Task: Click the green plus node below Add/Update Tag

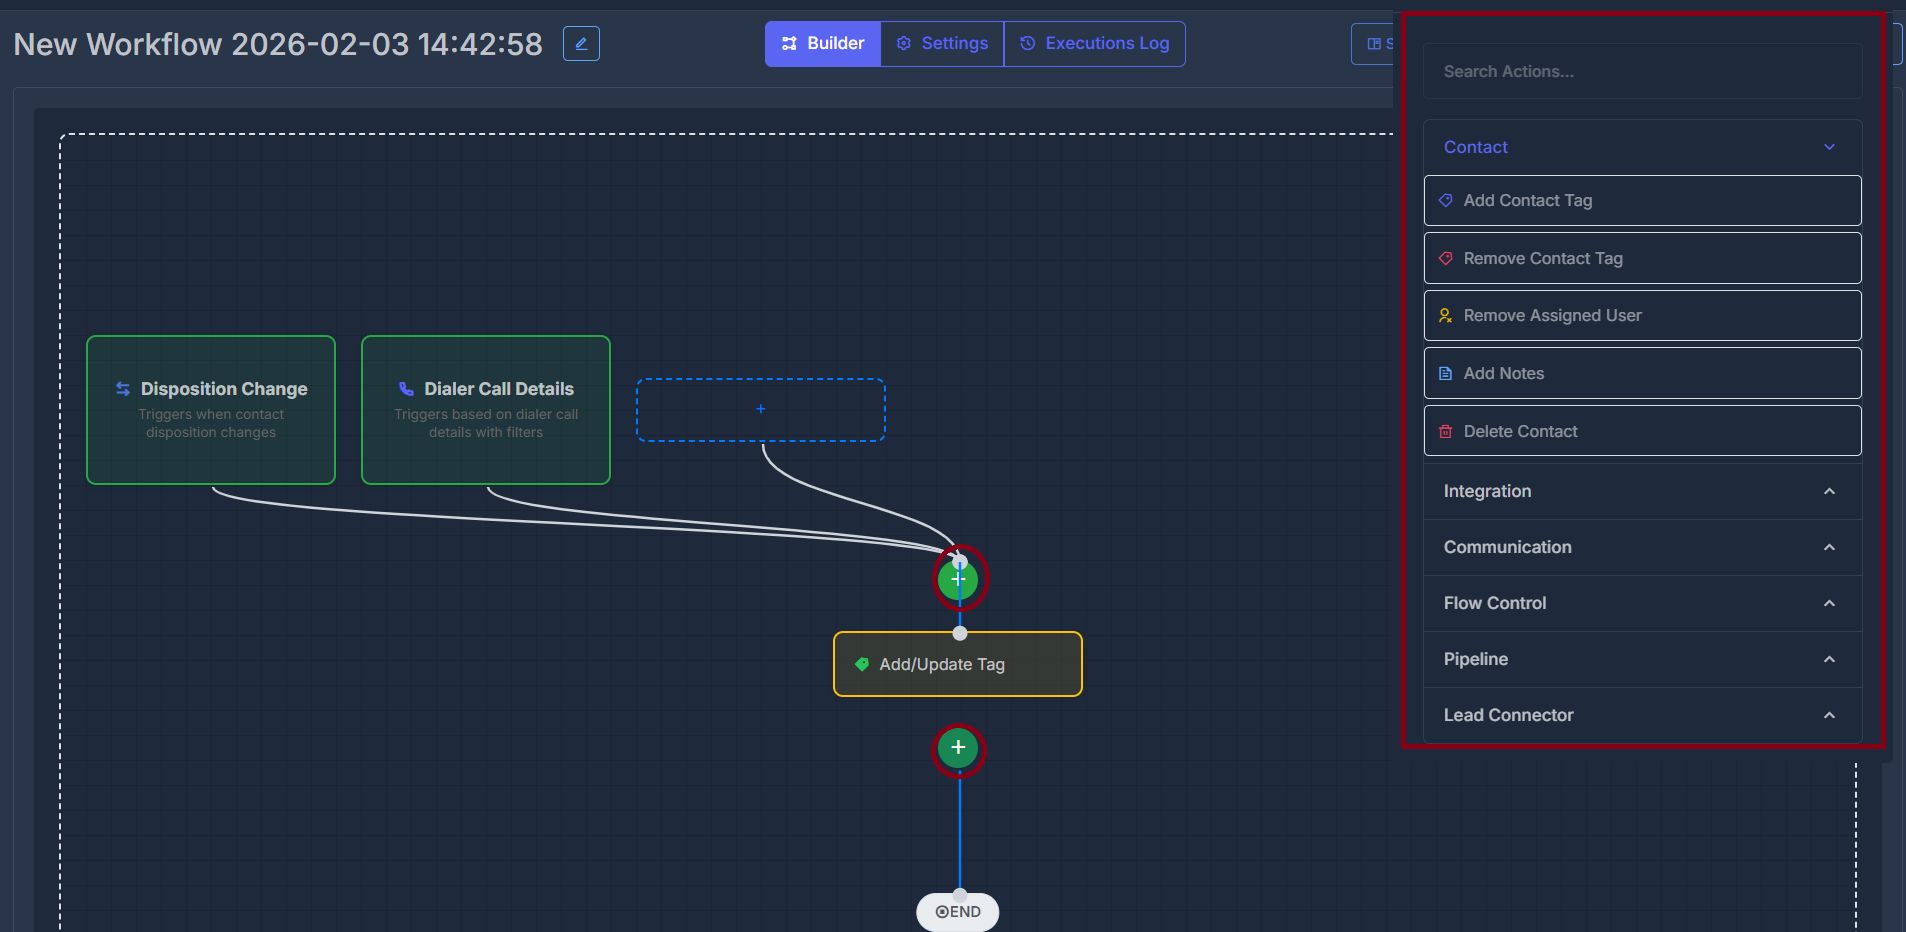Action: pos(958,749)
